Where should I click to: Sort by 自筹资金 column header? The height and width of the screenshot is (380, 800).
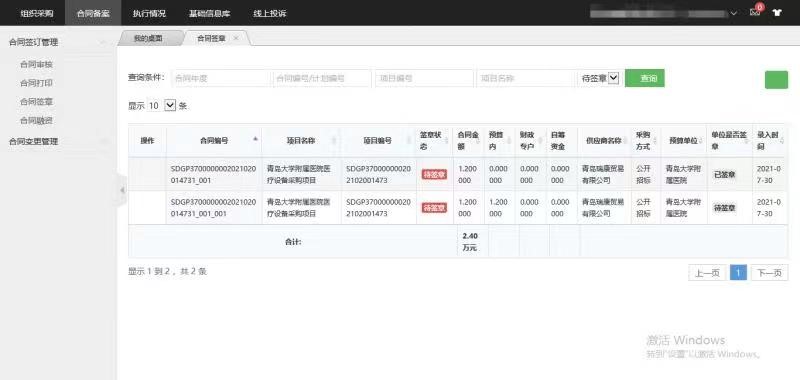pyautogui.click(x=561, y=140)
